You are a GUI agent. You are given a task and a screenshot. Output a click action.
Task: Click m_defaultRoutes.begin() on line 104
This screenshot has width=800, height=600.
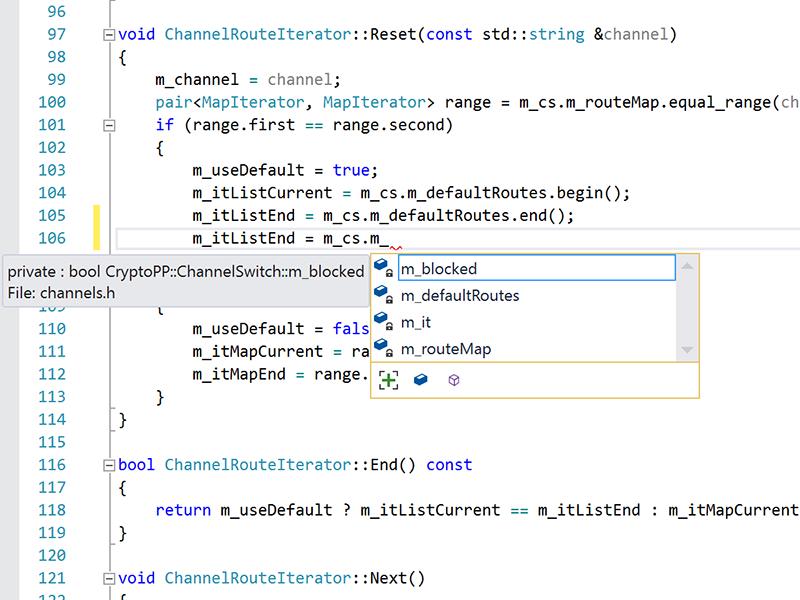523,193
